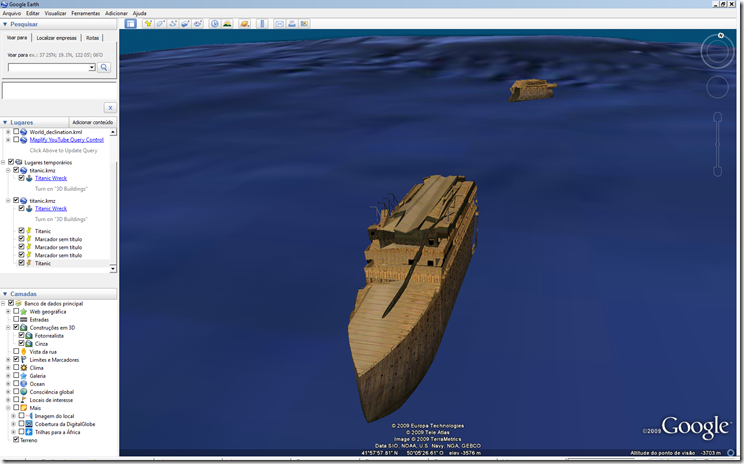
Task: Select the Trilhas para a África layer
Action: (x=57, y=432)
